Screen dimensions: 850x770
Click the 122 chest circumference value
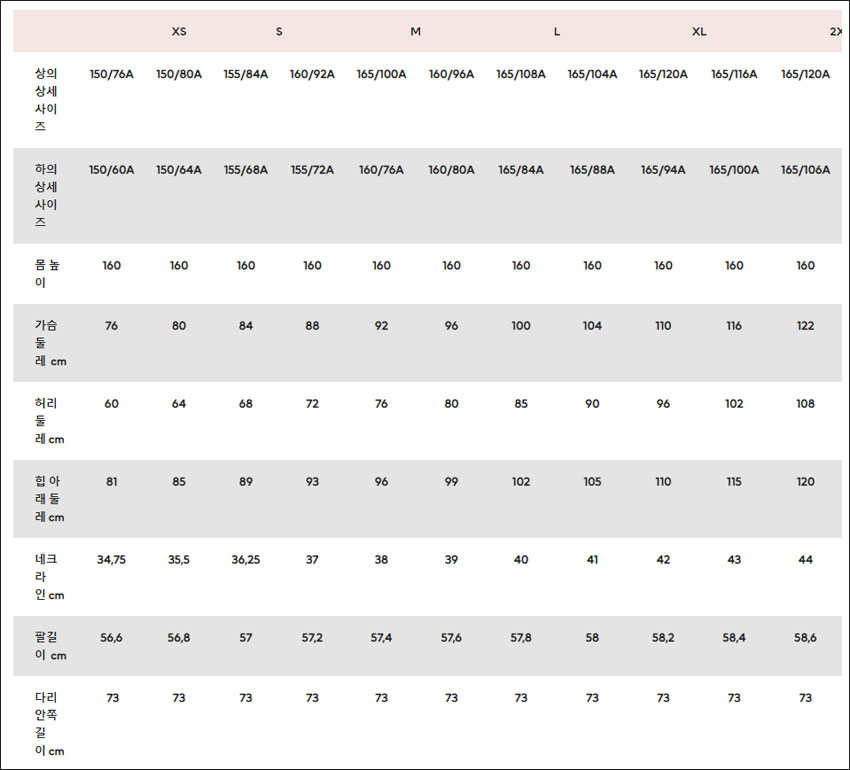(x=806, y=326)
